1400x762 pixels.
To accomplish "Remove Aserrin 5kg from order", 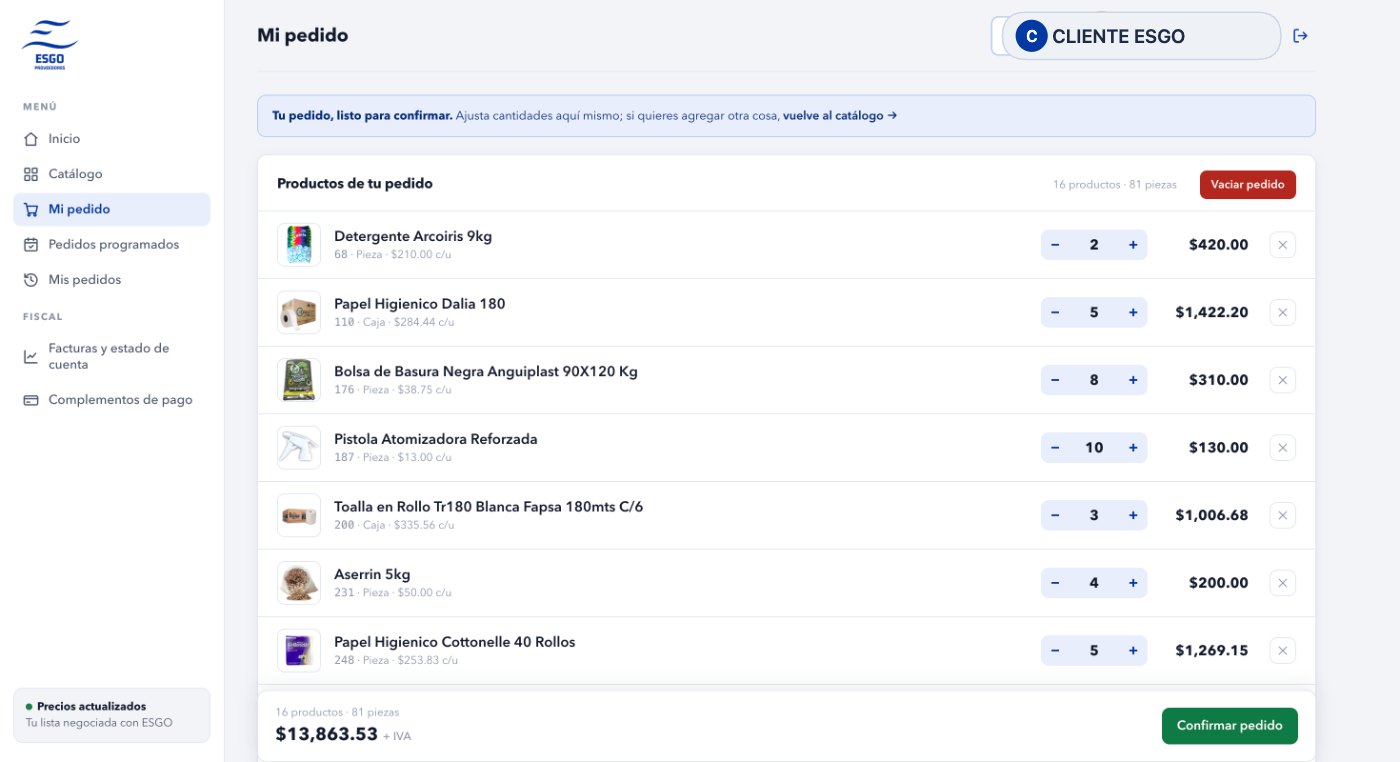I will coord(1282,583).
